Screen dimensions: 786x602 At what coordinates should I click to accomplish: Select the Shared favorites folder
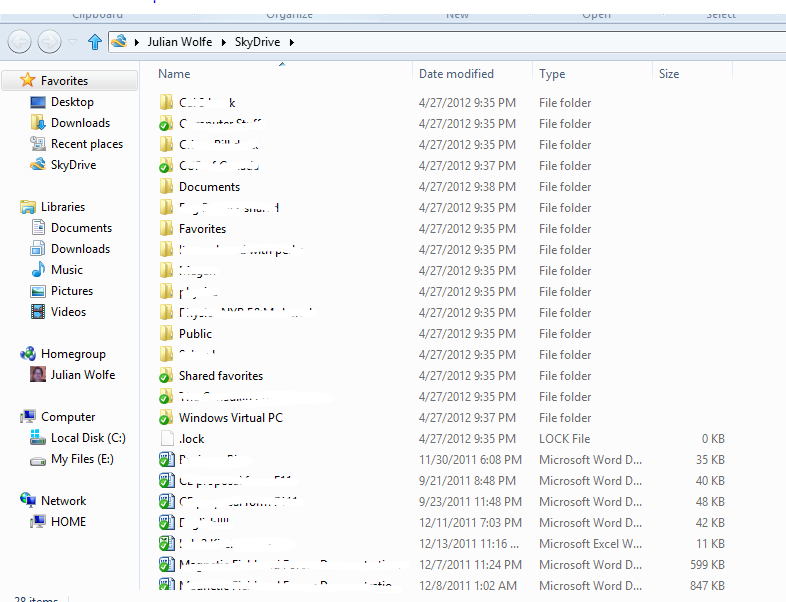click(x=221, y=376)
